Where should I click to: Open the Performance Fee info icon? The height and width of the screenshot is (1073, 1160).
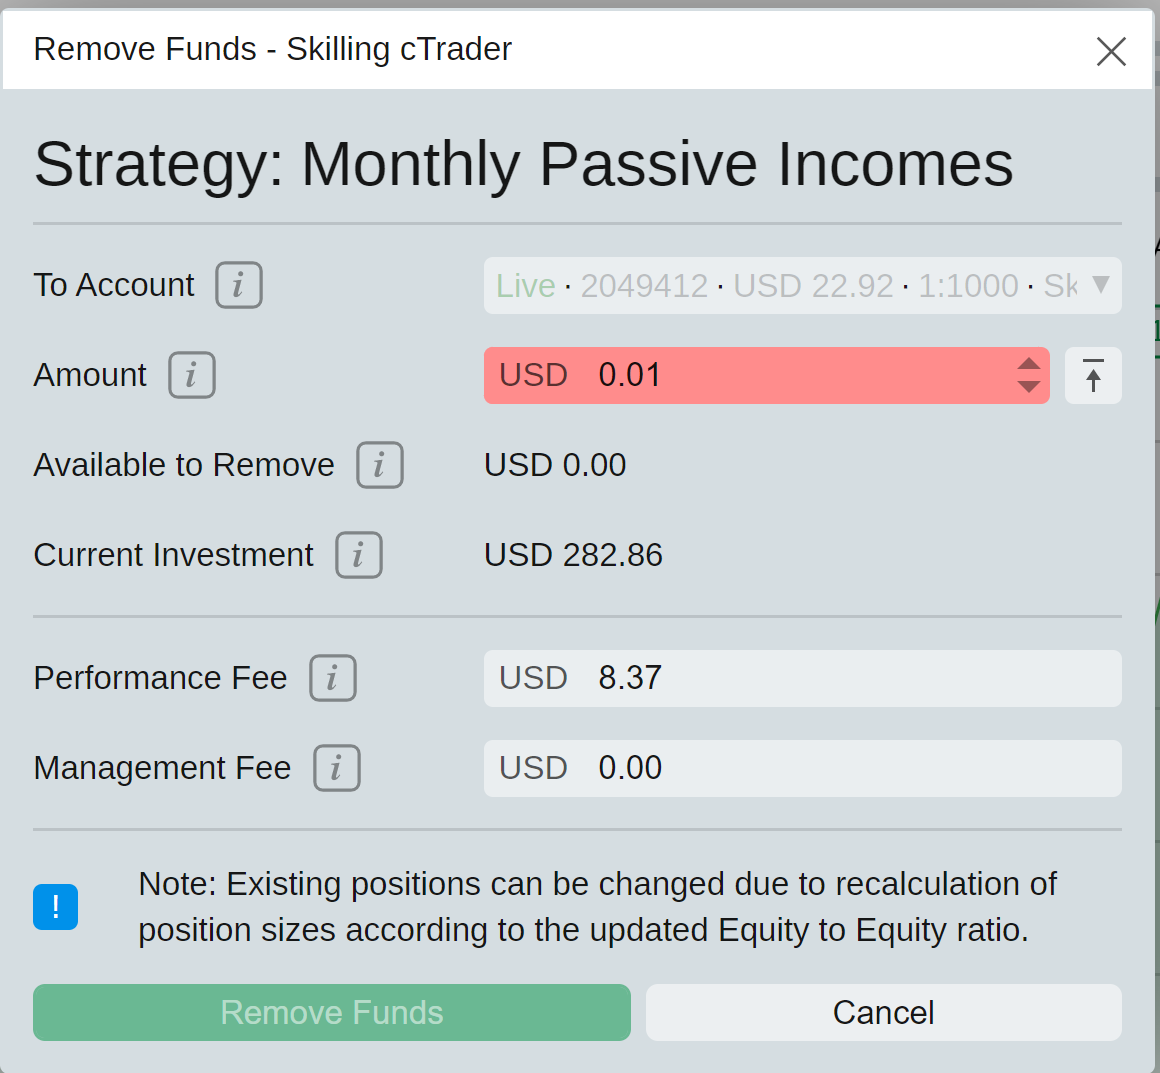click(332, 678)
